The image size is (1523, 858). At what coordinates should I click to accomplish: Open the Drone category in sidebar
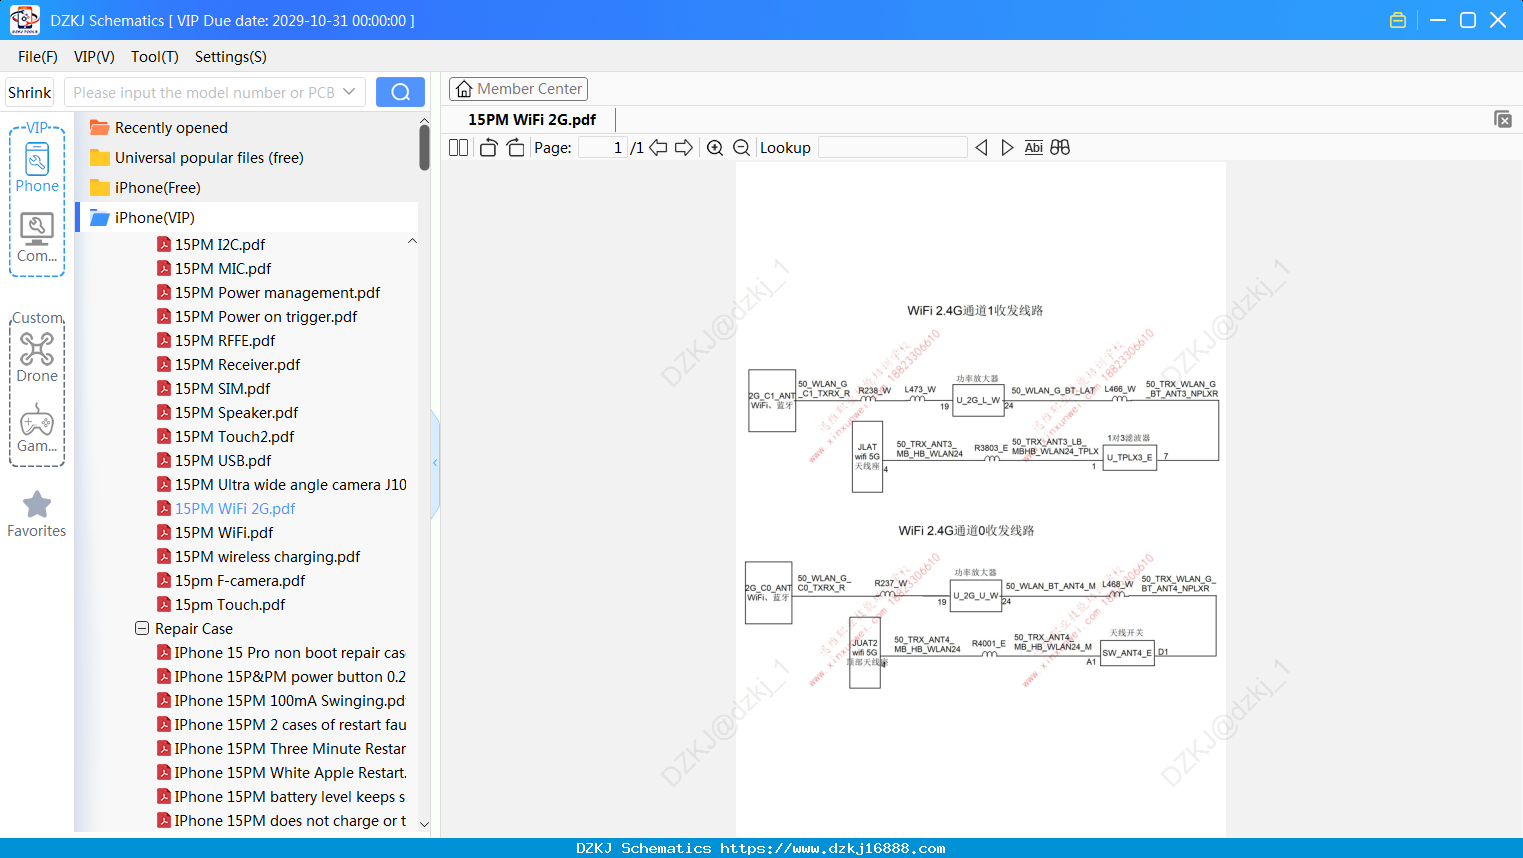(37, 357)
